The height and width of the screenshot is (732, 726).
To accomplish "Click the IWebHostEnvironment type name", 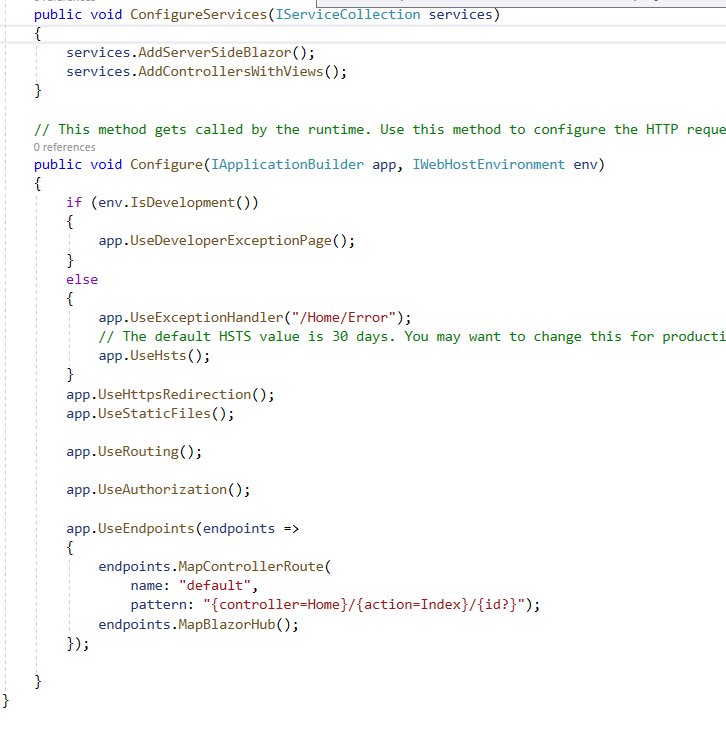I will pos(488,164).
